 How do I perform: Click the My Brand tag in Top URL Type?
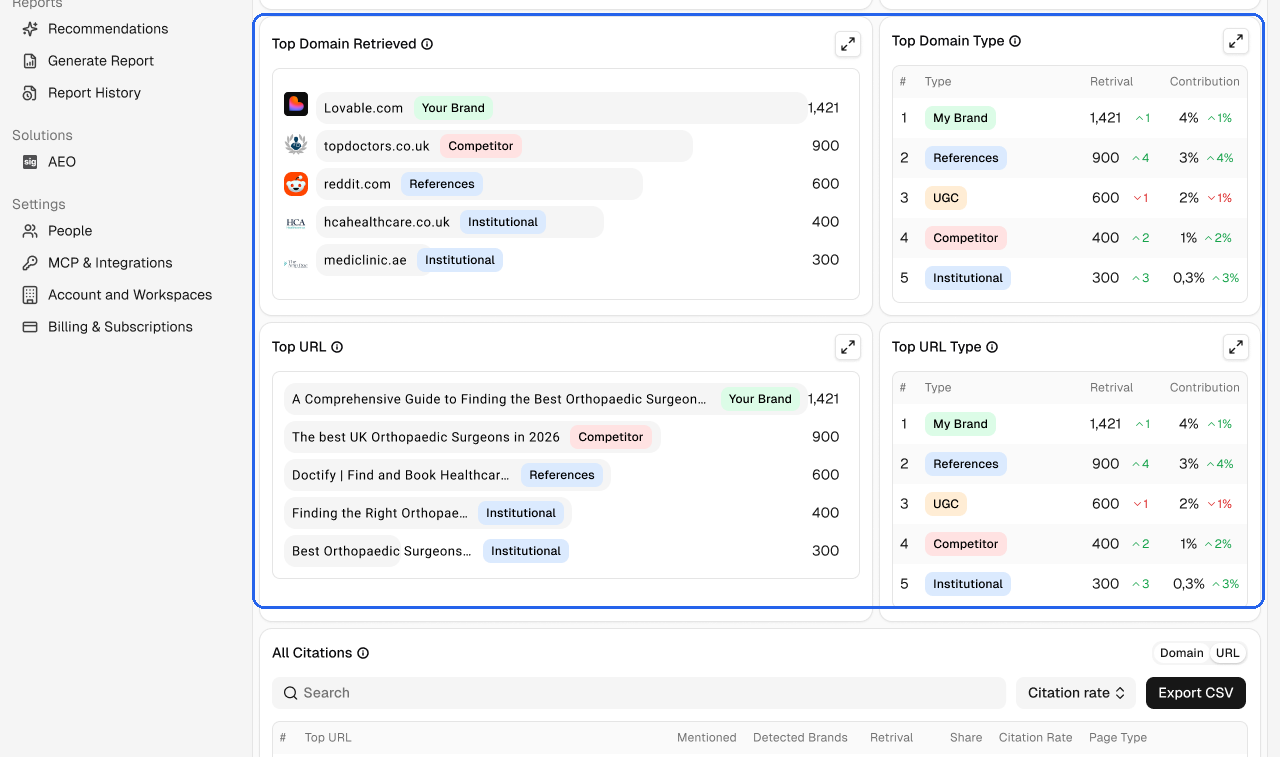point(960,424)
